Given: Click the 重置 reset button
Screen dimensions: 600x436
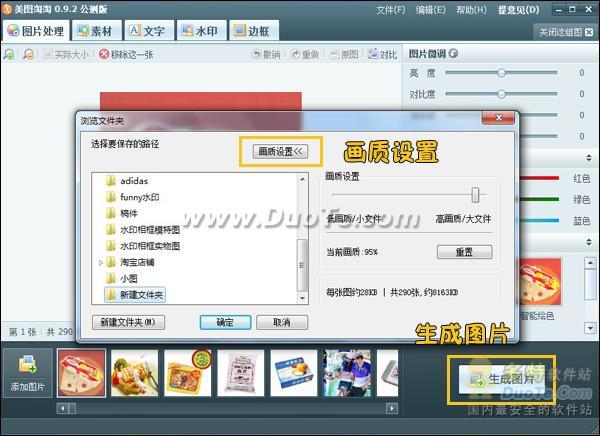Looking at the screenshot, I should (465, 252).
